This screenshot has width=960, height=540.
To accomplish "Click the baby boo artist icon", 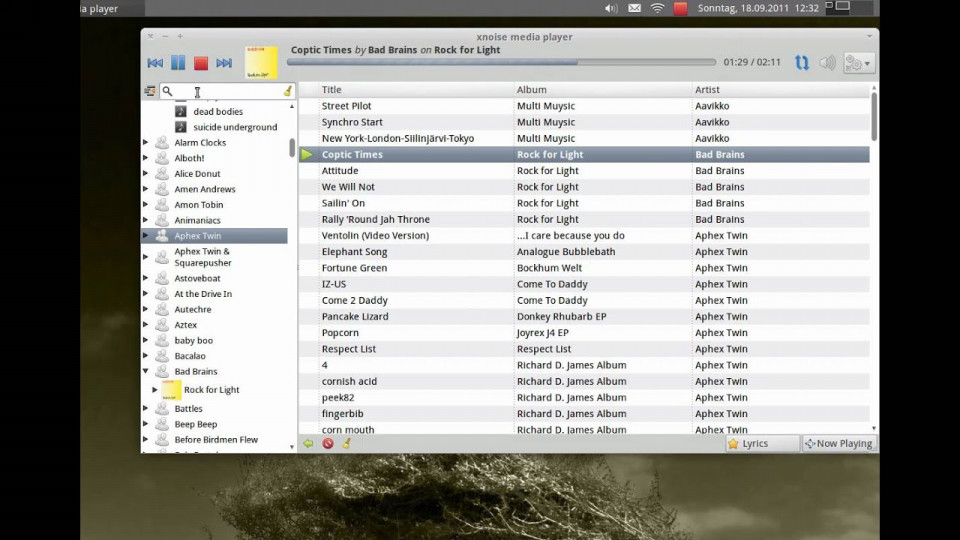I will click(162, 340).
